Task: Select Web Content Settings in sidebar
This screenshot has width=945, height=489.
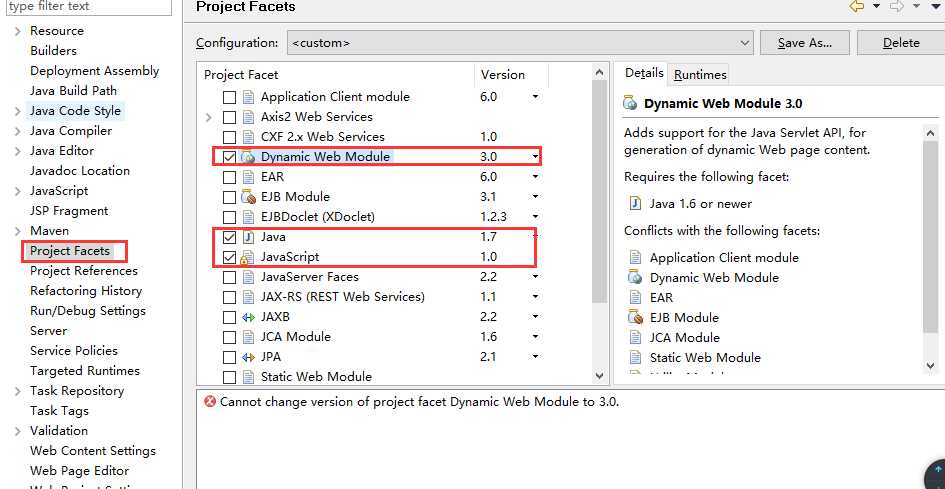Action: (93, 450)
